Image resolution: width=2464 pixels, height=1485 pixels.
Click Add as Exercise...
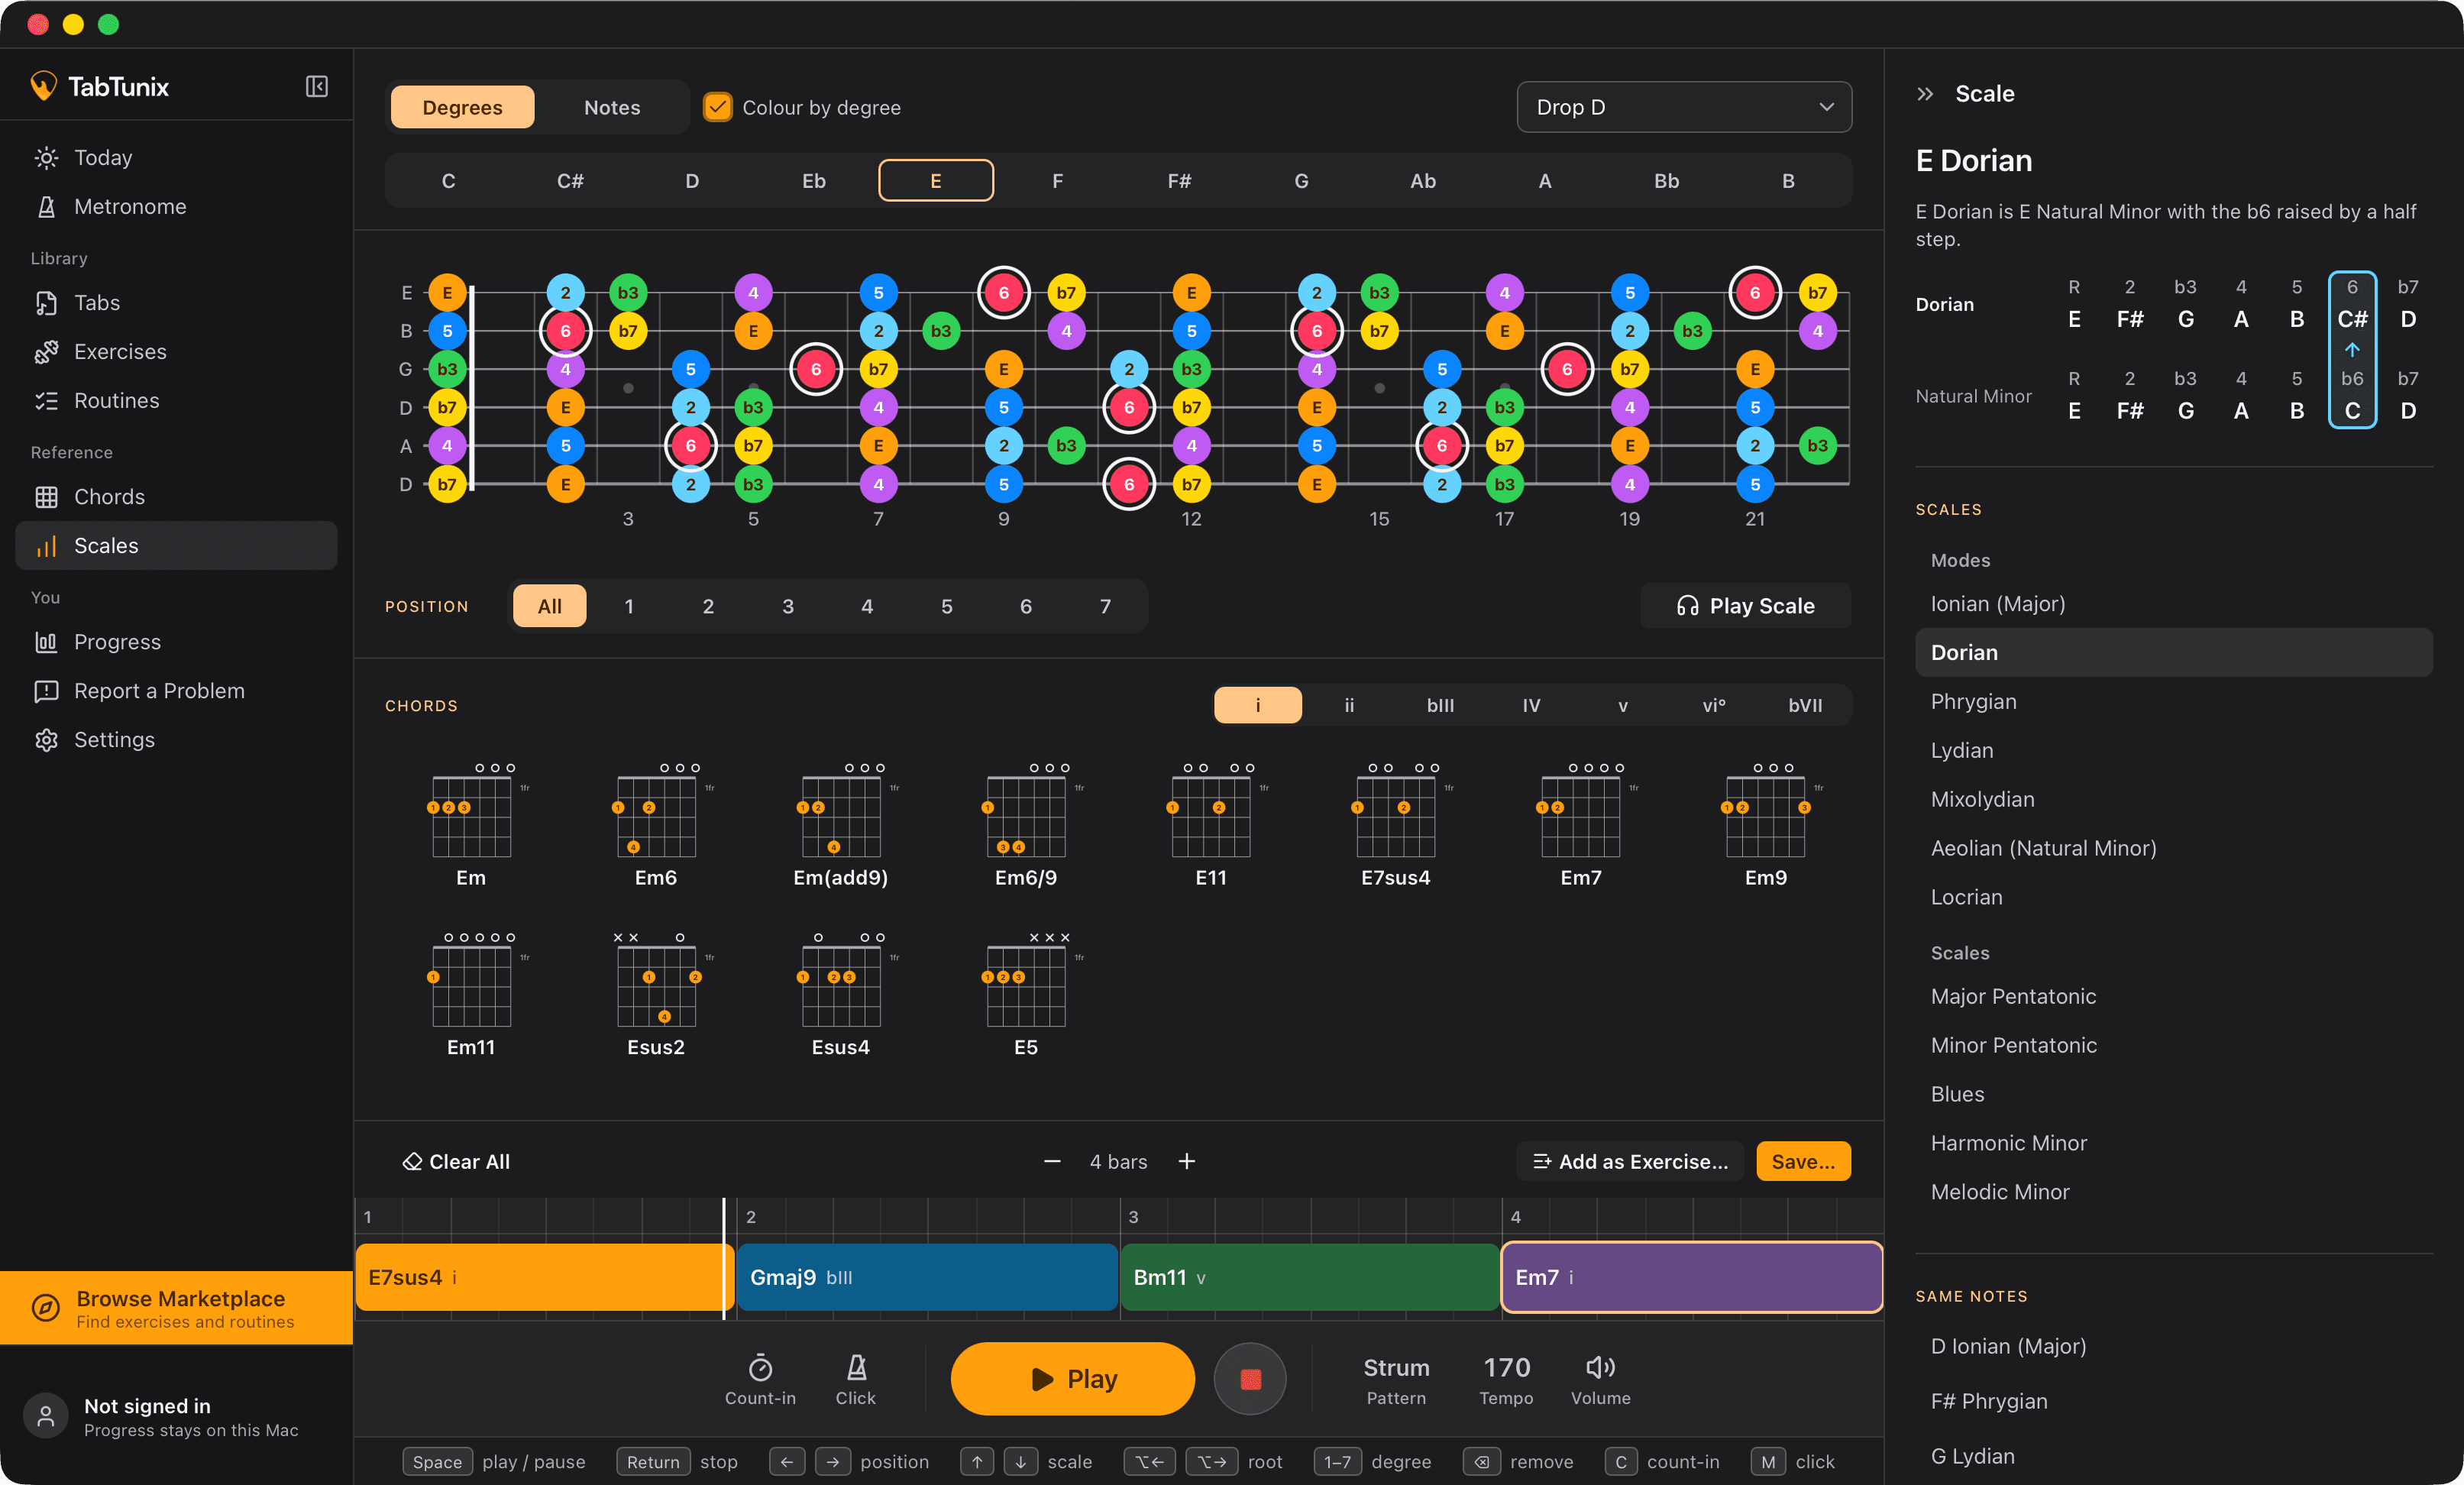pyautogui.click(x=1630, y=1161)
